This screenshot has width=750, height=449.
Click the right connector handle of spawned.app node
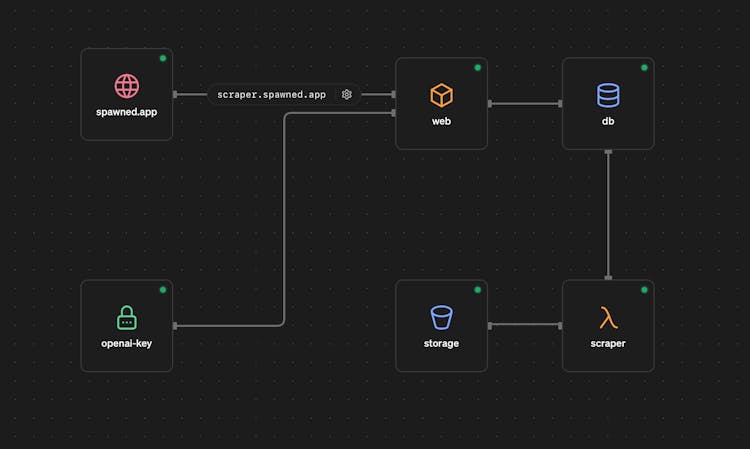(175, 94)
